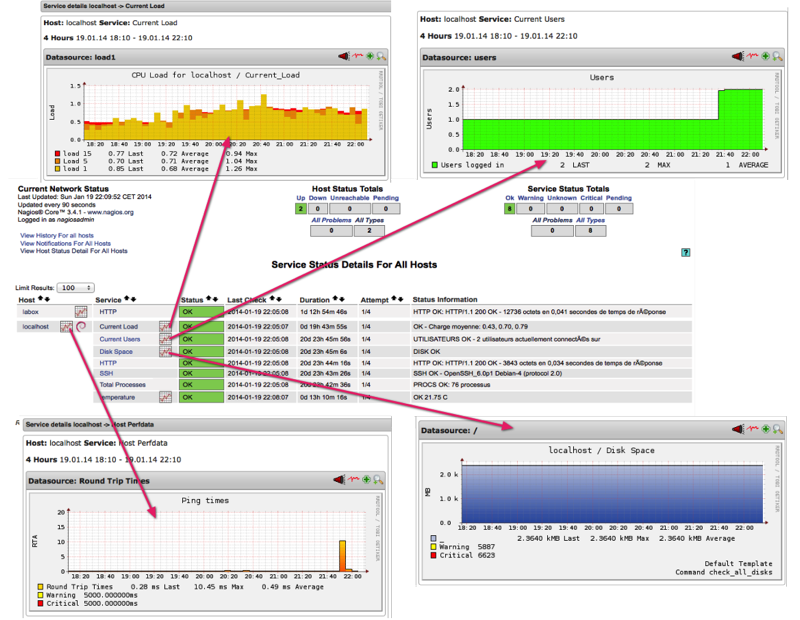Click red graph-line icon in users datasource panel
800x620 pixels.
(x=751, y=57)
